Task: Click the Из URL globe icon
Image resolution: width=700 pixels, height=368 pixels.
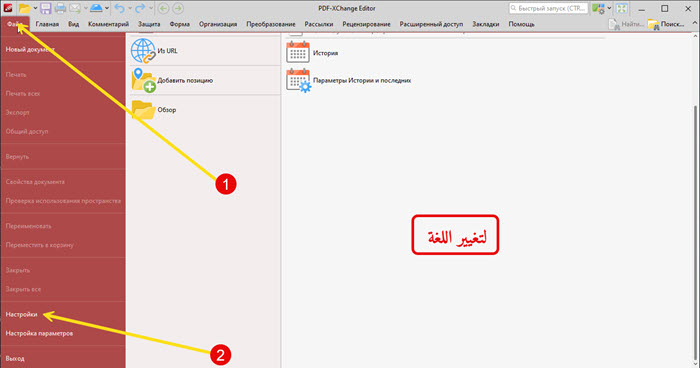Action: pos(143,51)
